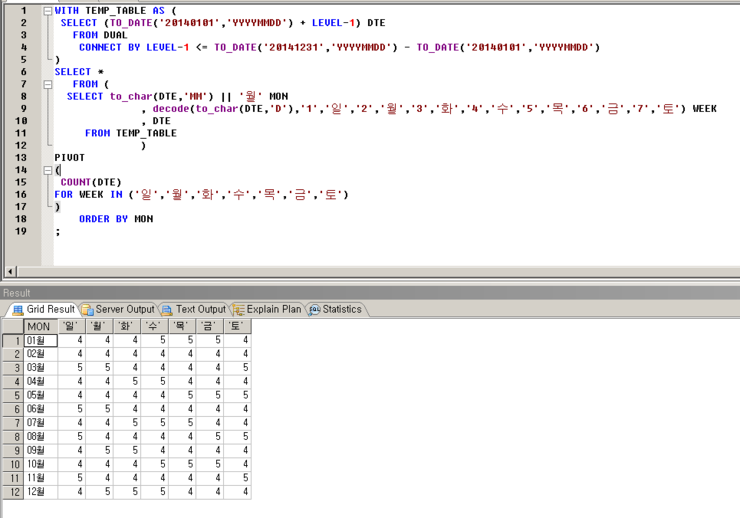Open the Text Output tab
740x518 pixels.
[x=195, y=310]
